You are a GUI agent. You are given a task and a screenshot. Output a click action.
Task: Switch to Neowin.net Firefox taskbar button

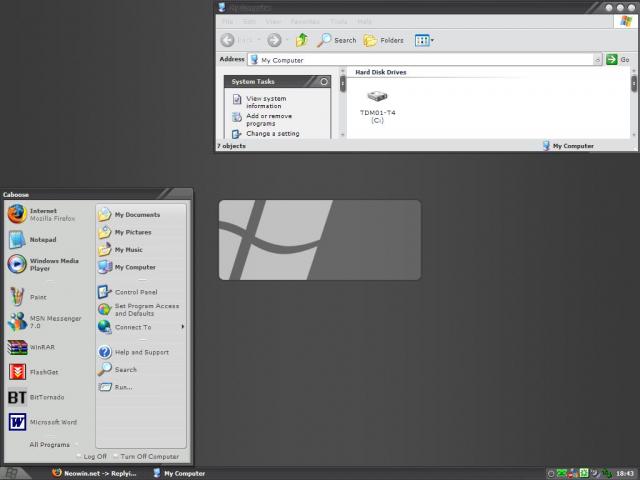click(95, 473)
